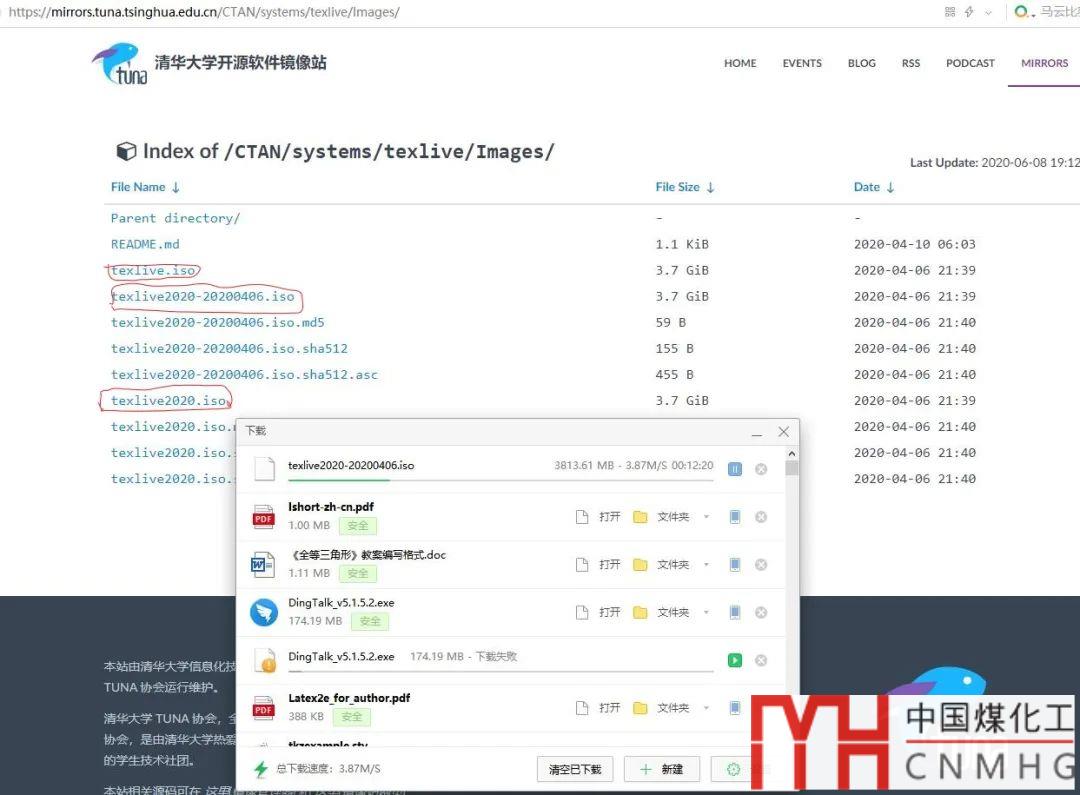Viewport: 1080px width, 795px height.
Task: Open PODCAST in the TUNA navigation
Action: point(970,63)
